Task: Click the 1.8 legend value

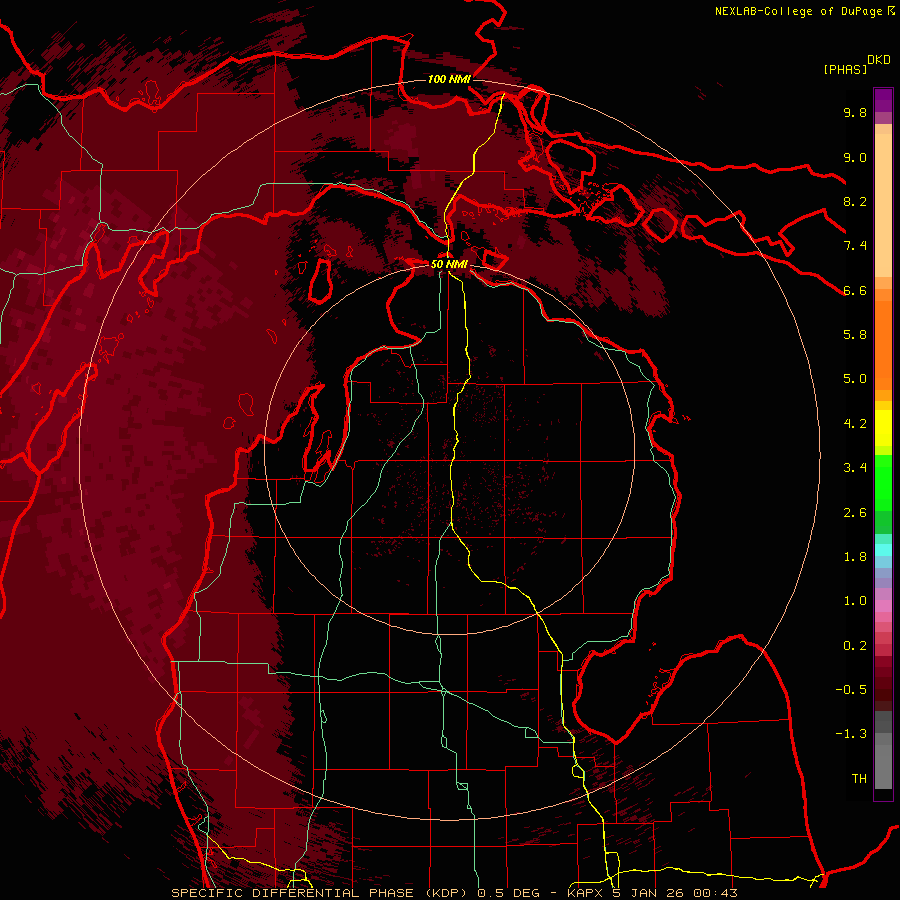Action: 855,557
